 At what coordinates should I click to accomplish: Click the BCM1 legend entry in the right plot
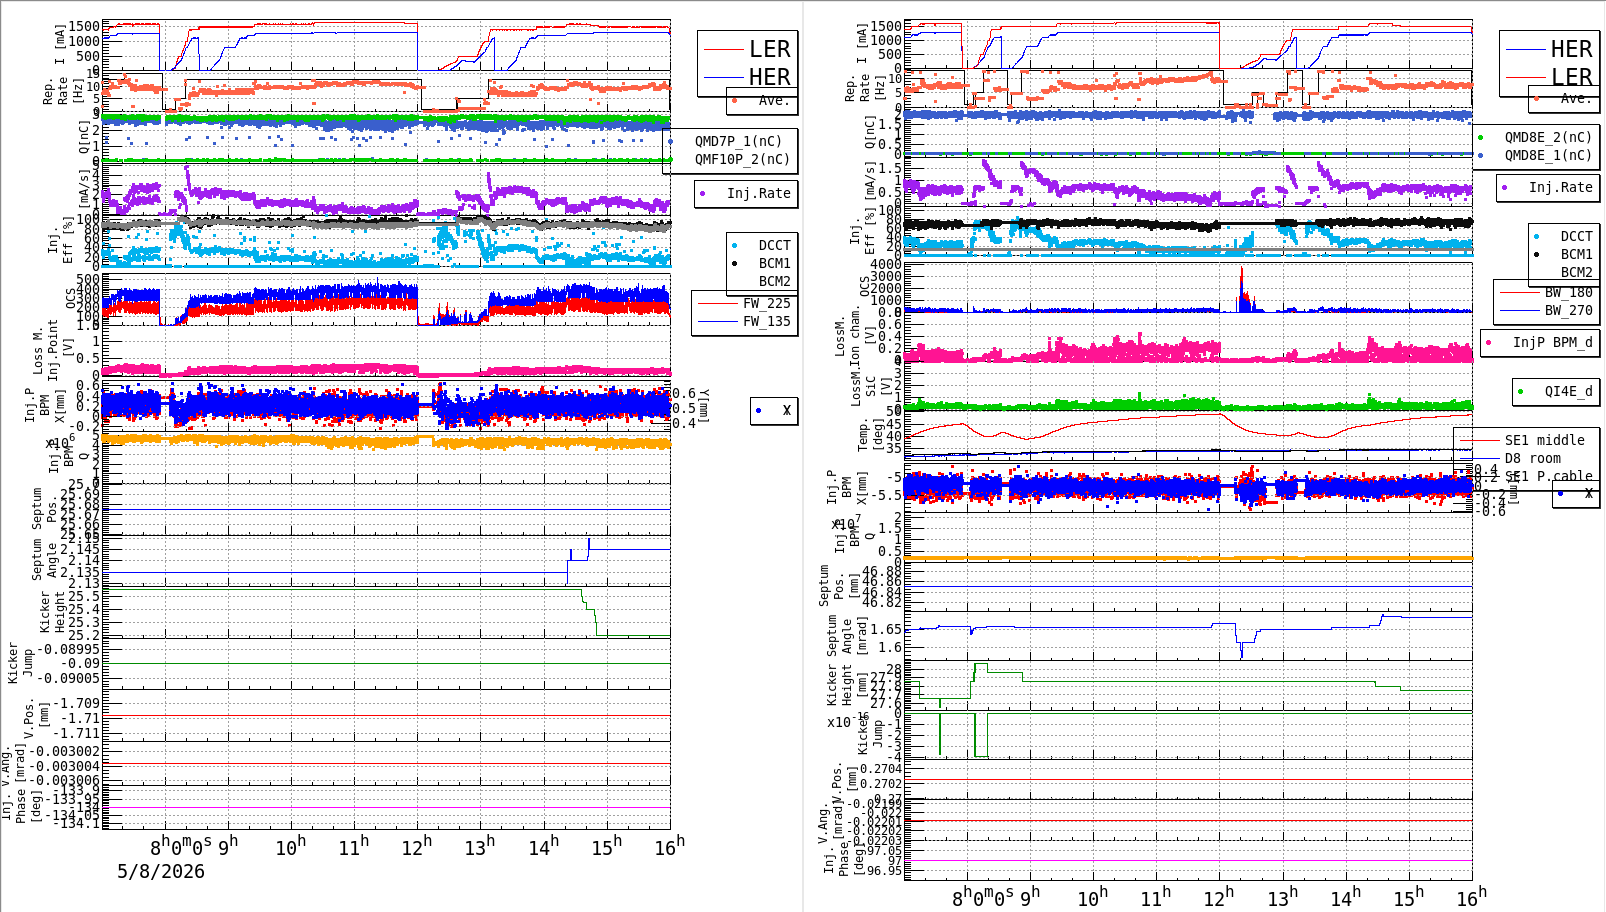[x=1576, y=255]
